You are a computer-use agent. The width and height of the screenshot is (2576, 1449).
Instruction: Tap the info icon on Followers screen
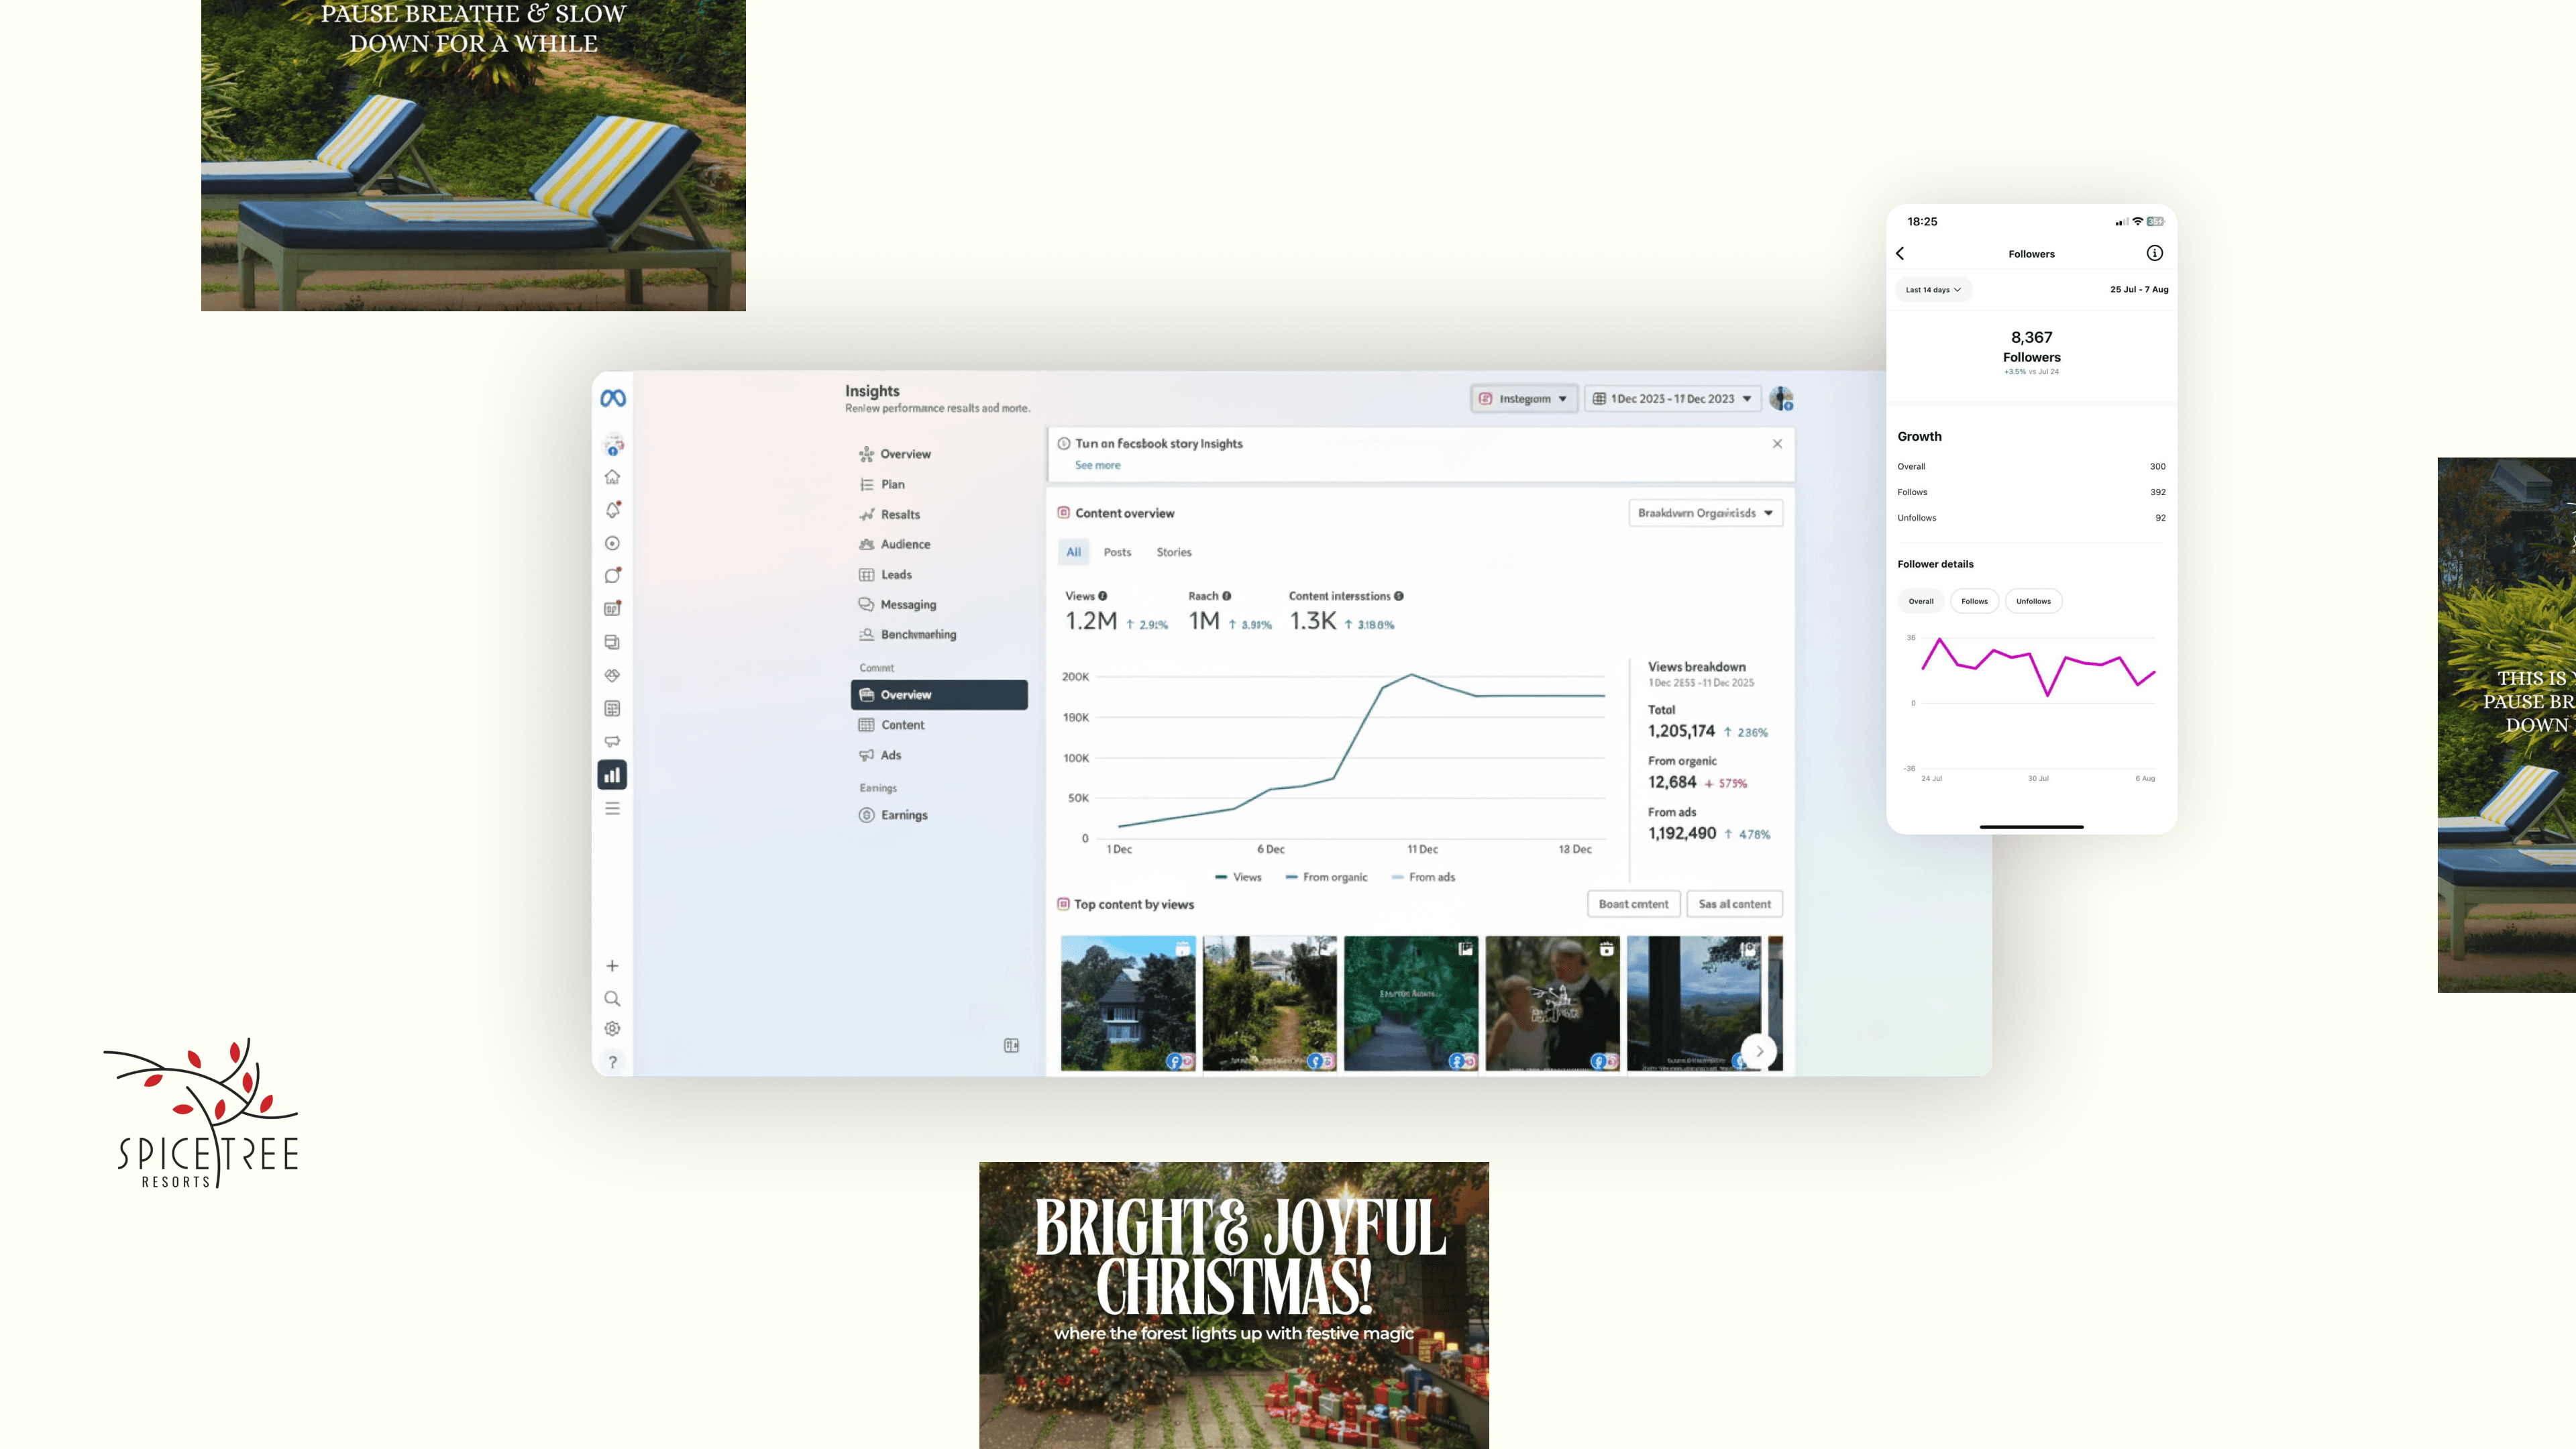[2154, 253]
